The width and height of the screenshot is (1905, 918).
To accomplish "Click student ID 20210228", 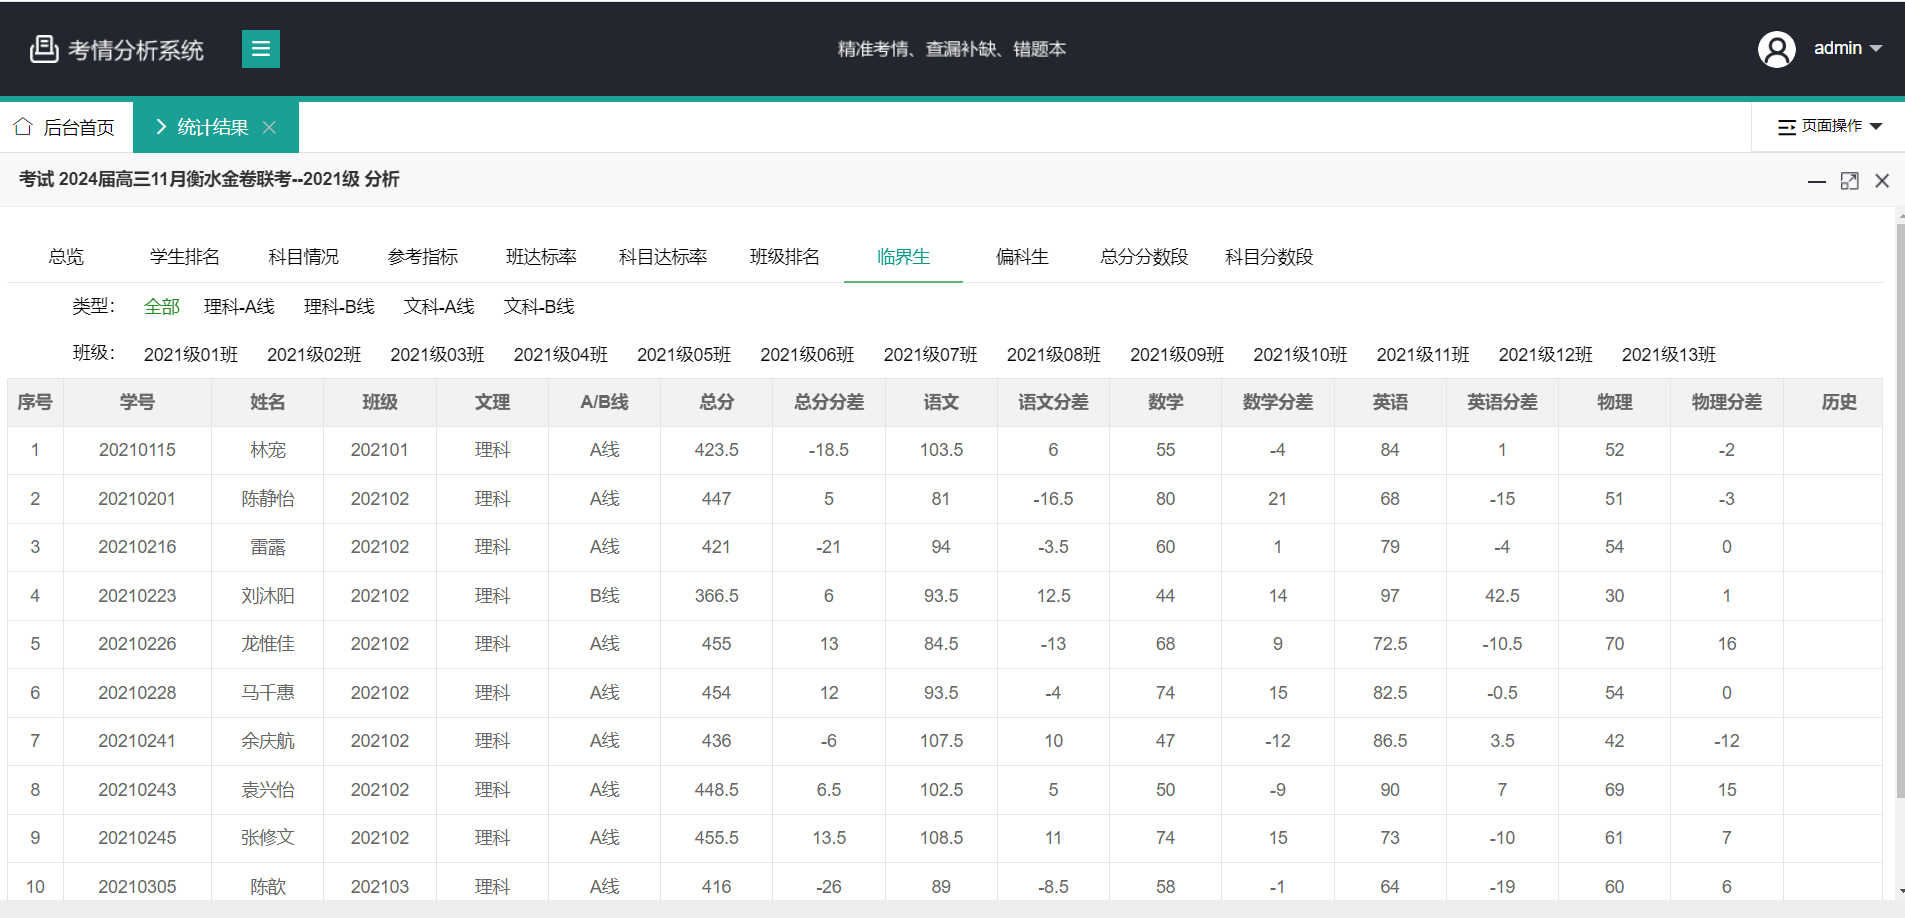I will (137, 693).
